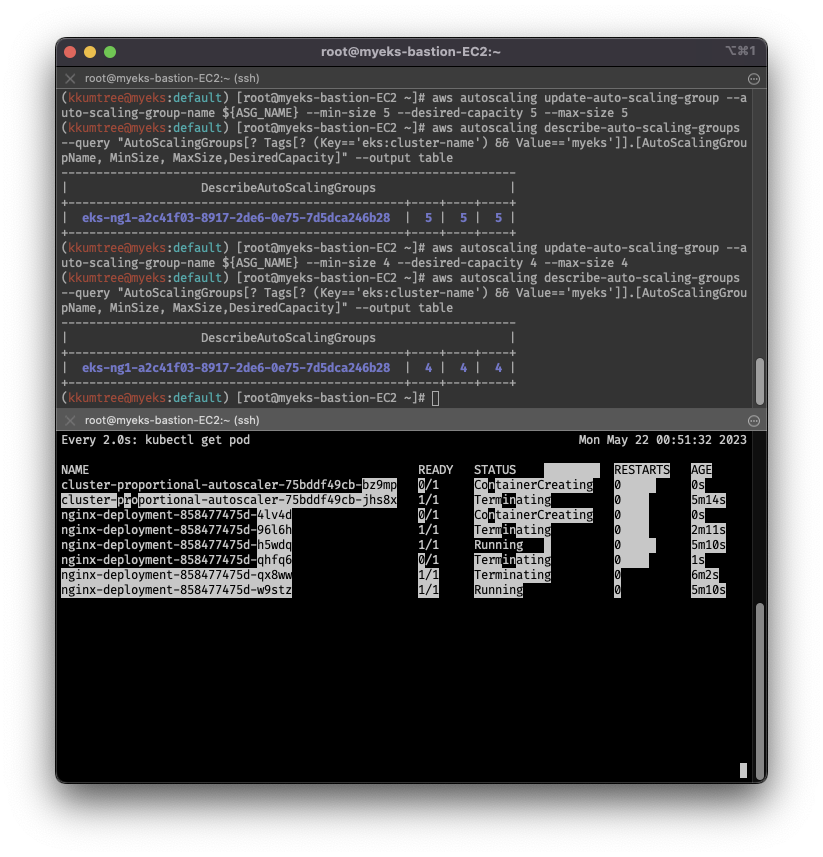Click the block cursor at bottom of lower pane
This screenshot has height=857, width=823.
point(743,770)
